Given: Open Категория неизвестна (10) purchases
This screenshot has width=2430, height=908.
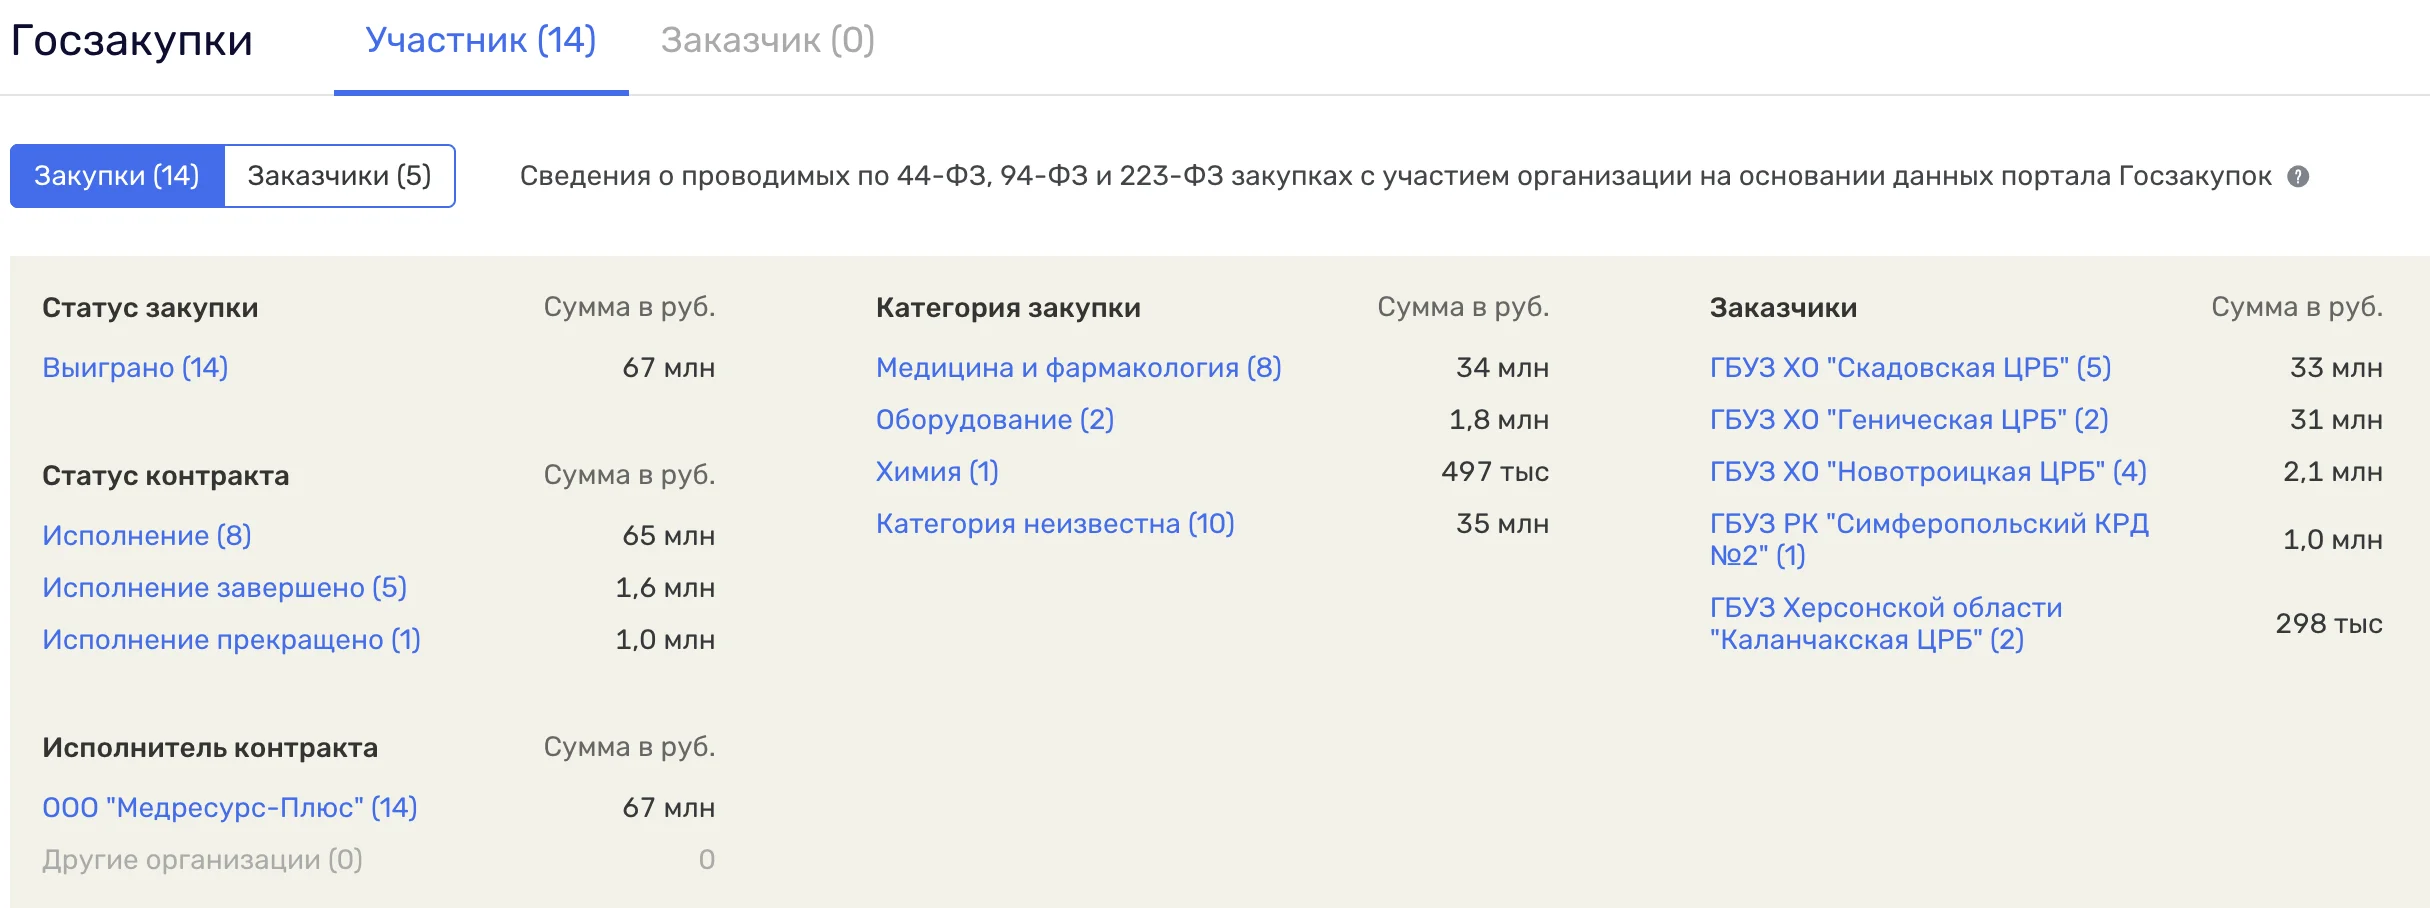Looking at the screenshot, I should [x=1055, y=524].
